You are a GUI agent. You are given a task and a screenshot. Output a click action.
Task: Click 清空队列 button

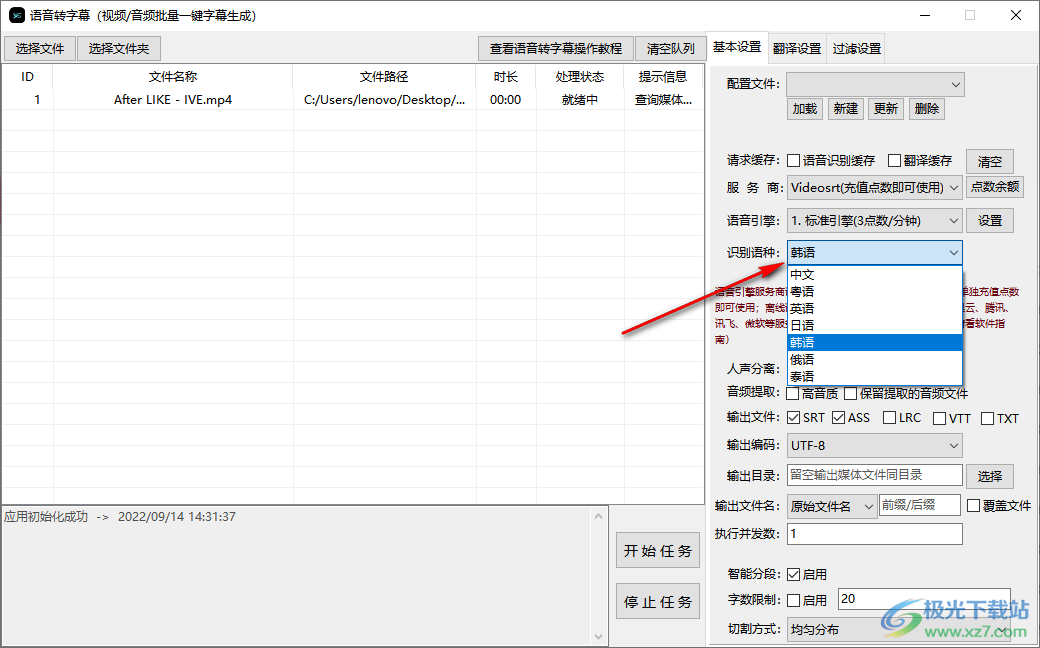[x=671, y=49]
